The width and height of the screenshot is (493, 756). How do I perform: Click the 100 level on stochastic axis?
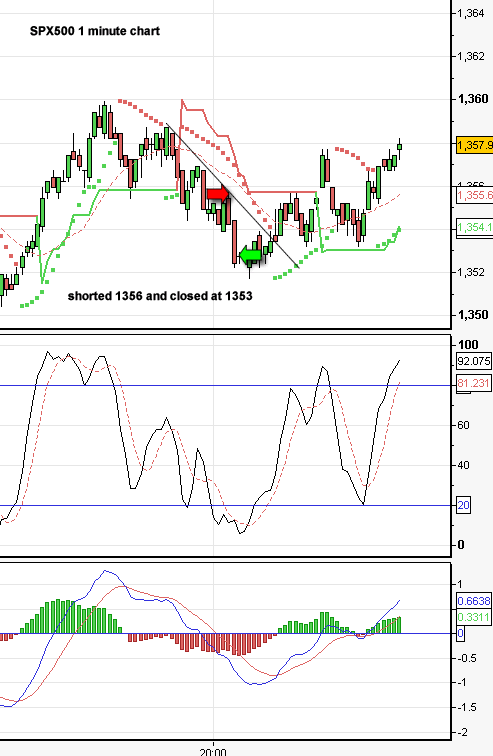coord(468,344)
